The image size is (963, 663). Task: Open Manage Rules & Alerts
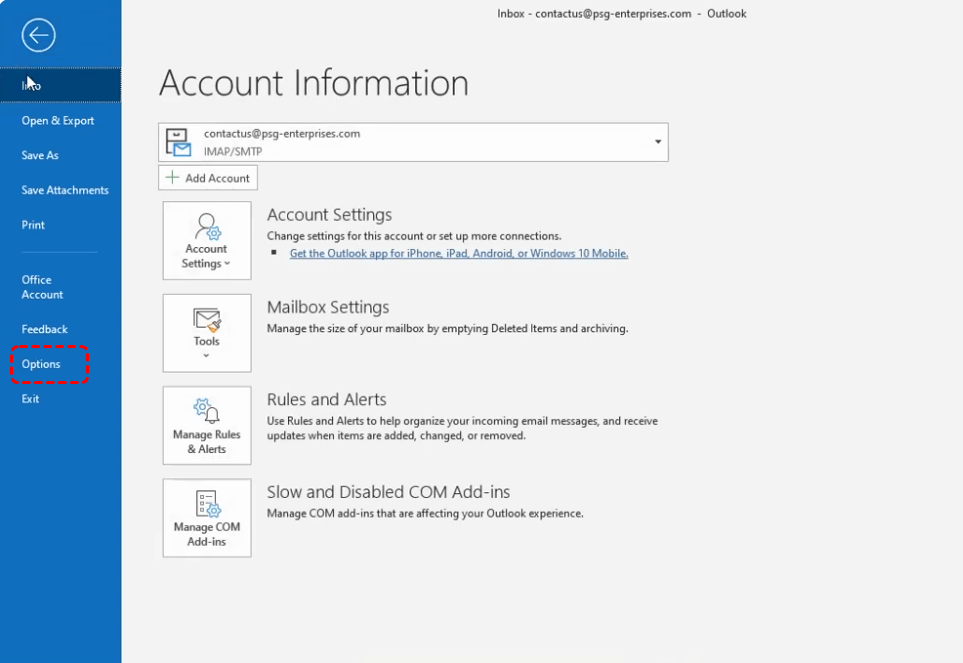pyautogui.click(x=207, y=425)
